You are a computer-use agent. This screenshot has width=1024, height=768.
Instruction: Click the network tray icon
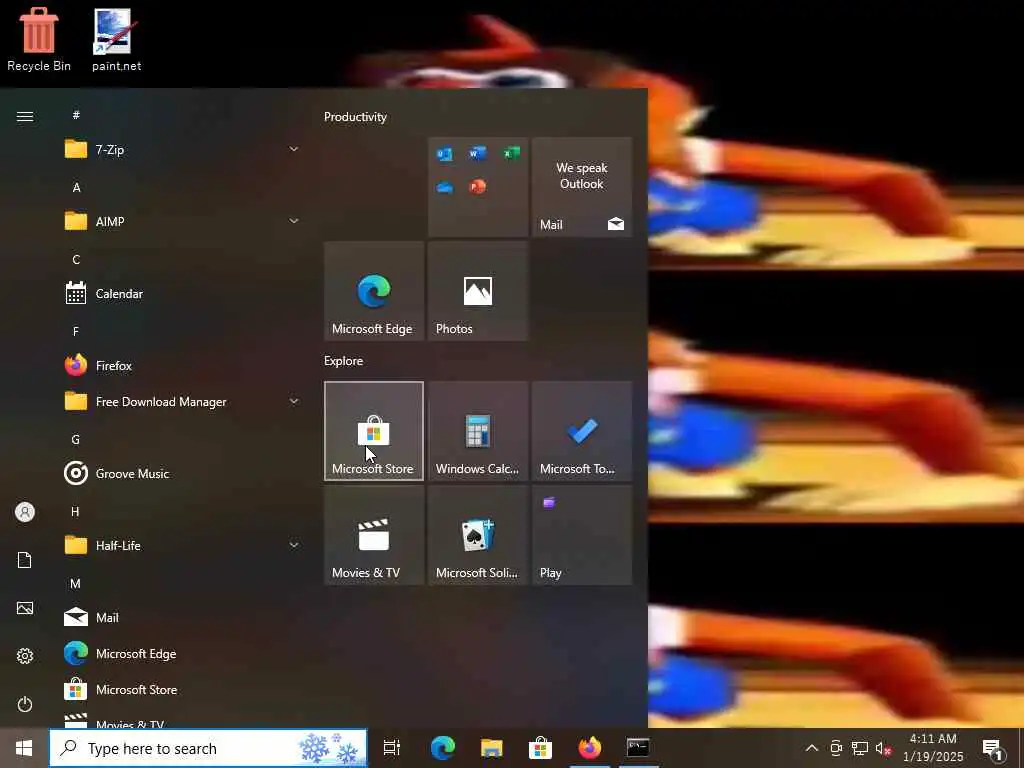pos(859,748)
